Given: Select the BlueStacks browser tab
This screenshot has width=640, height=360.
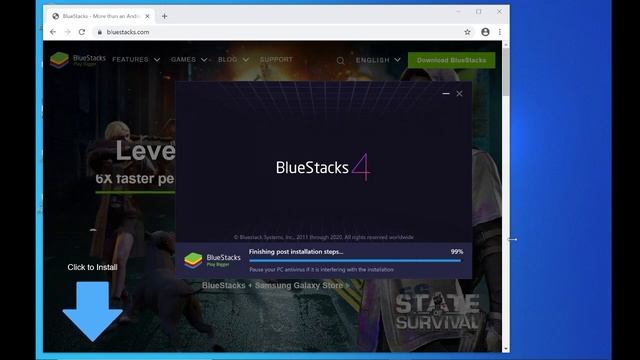Looking at the screenshot, I should coord(101,16).
